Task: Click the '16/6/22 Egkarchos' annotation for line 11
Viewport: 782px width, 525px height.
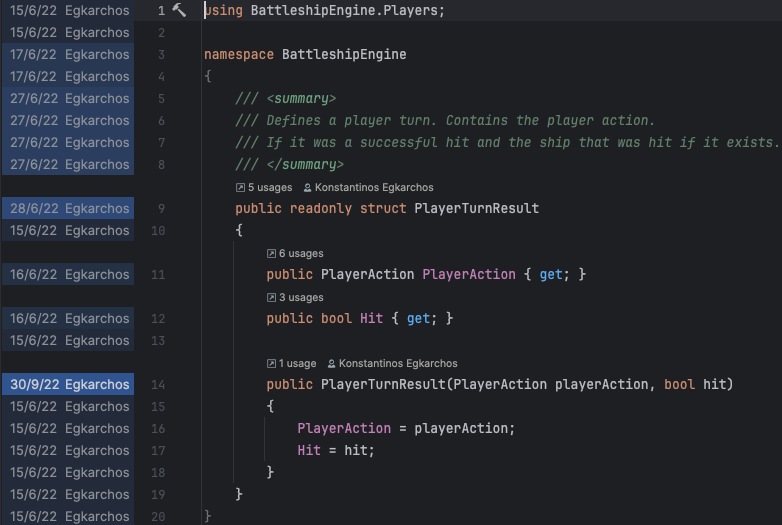Action: point(68,274)
